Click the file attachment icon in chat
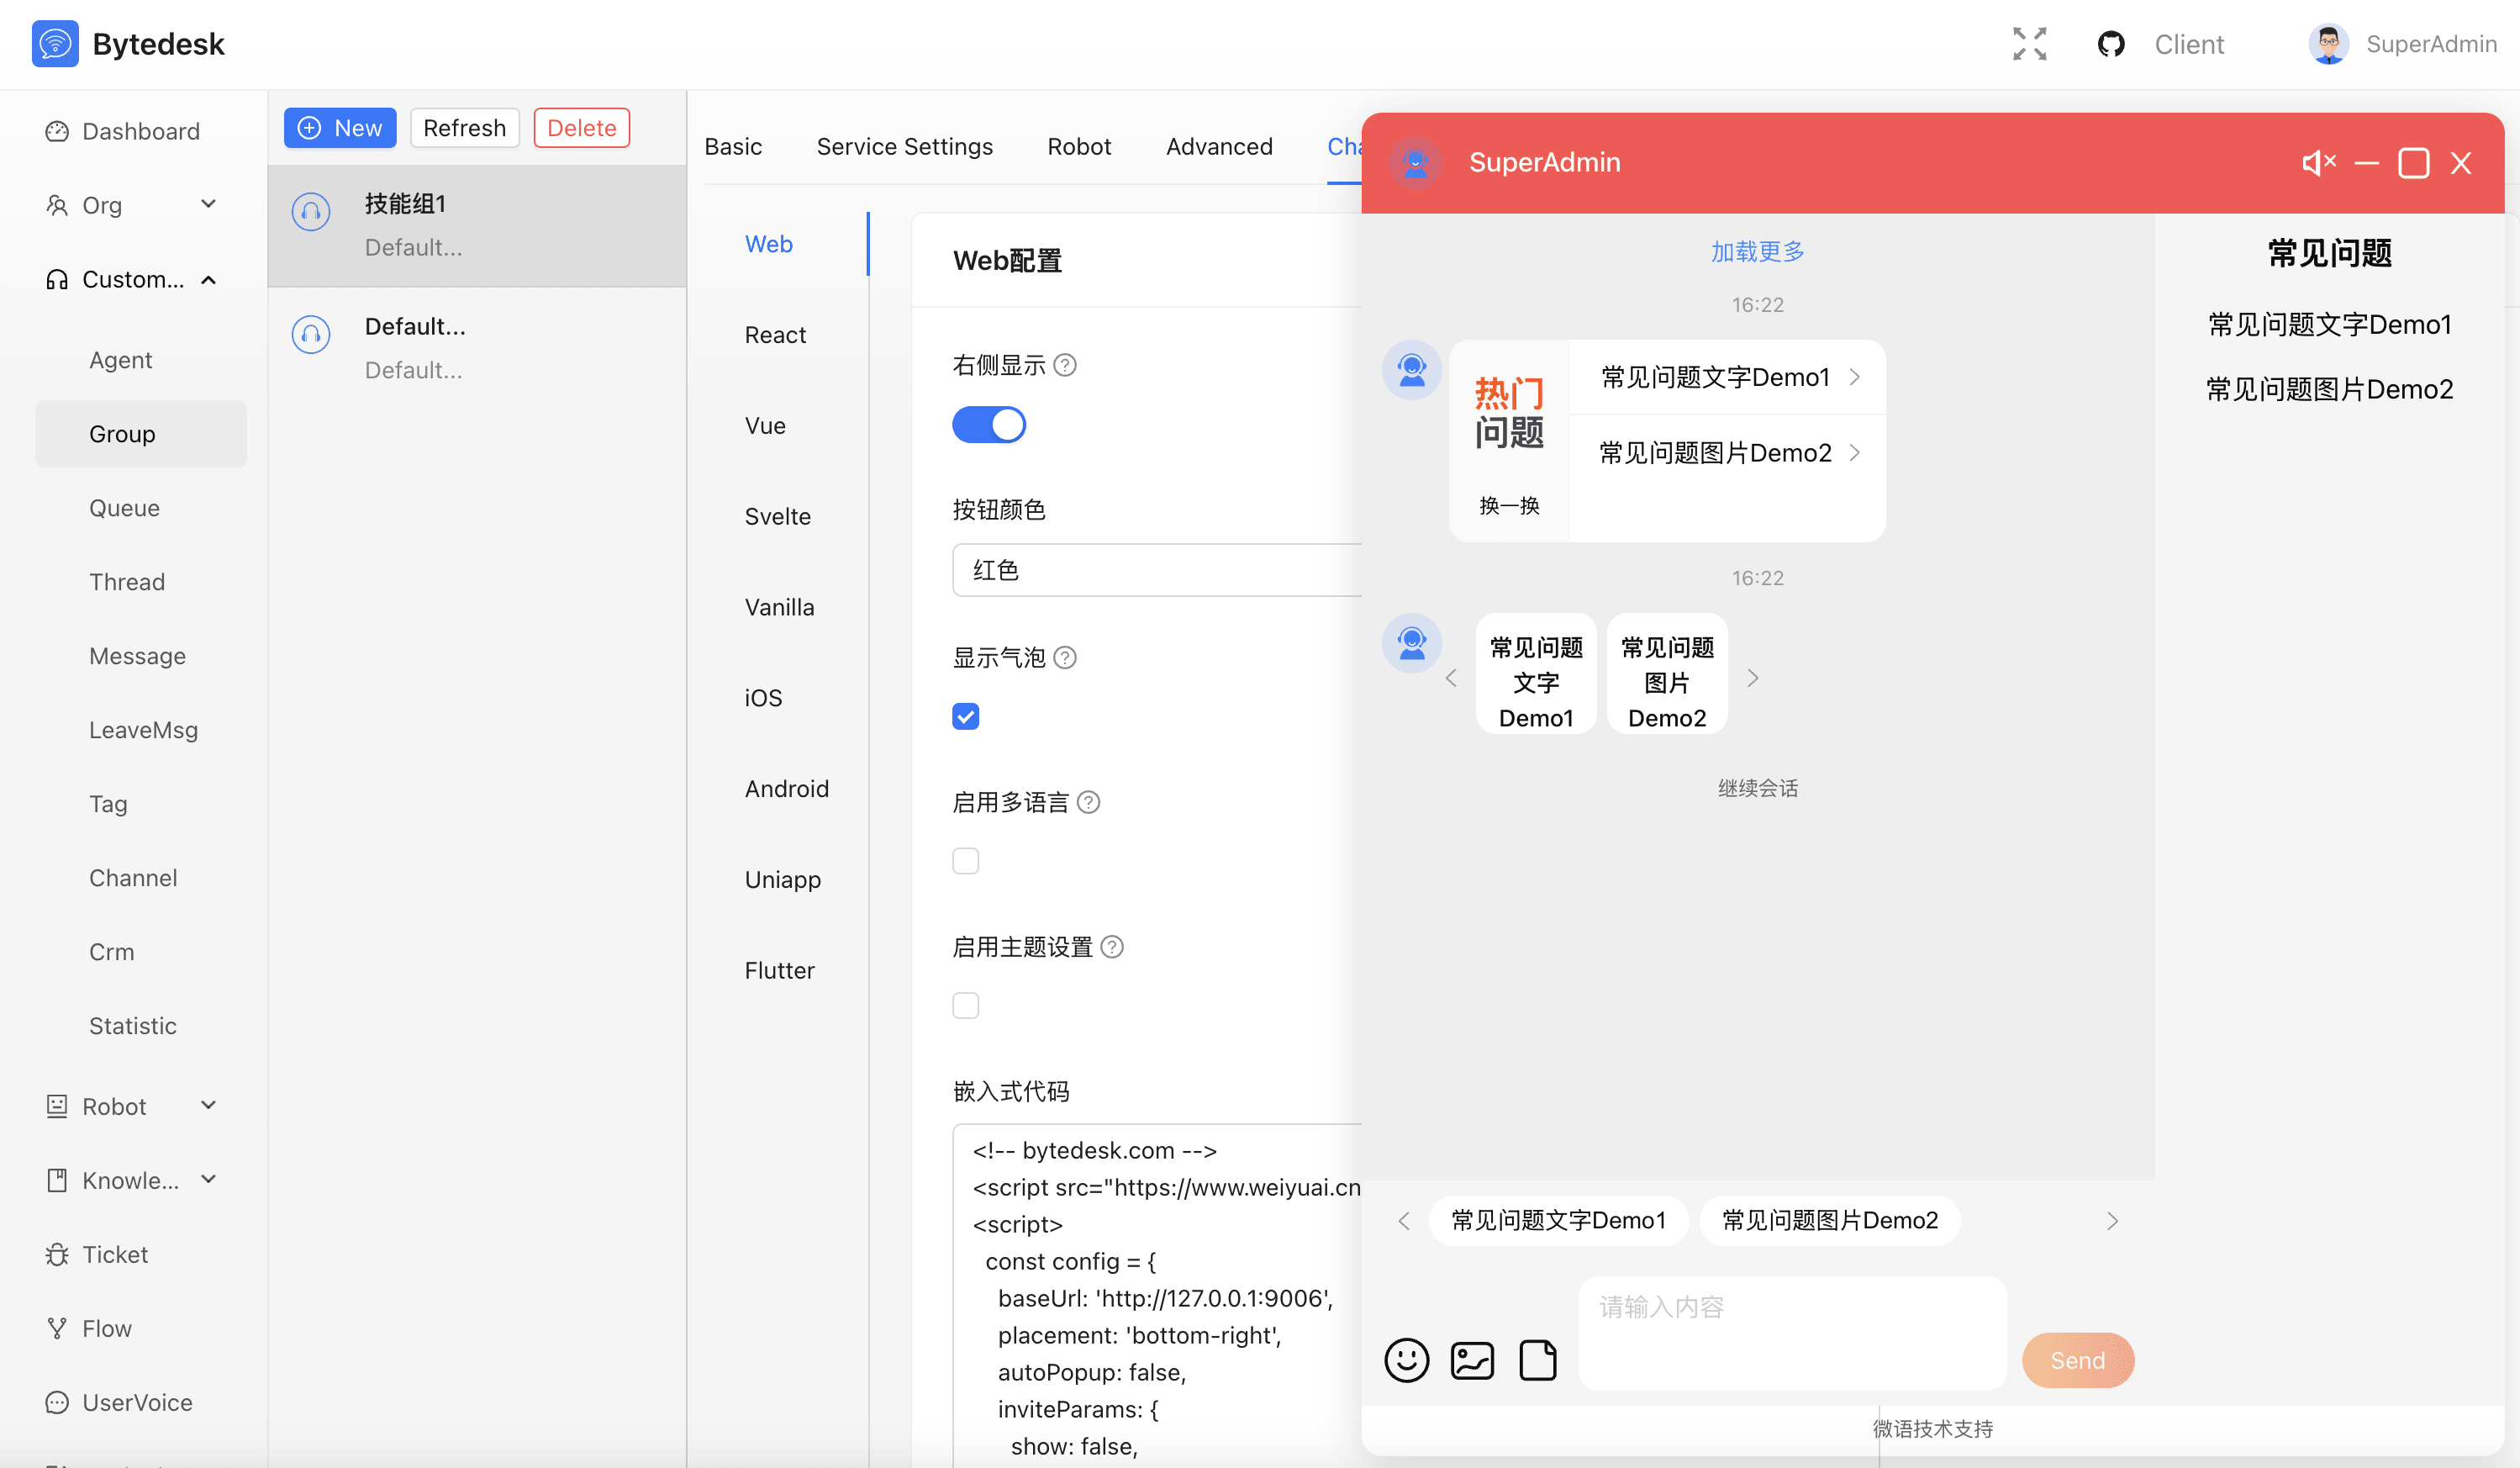 pyautogui.click(x=1538, y=1360)
